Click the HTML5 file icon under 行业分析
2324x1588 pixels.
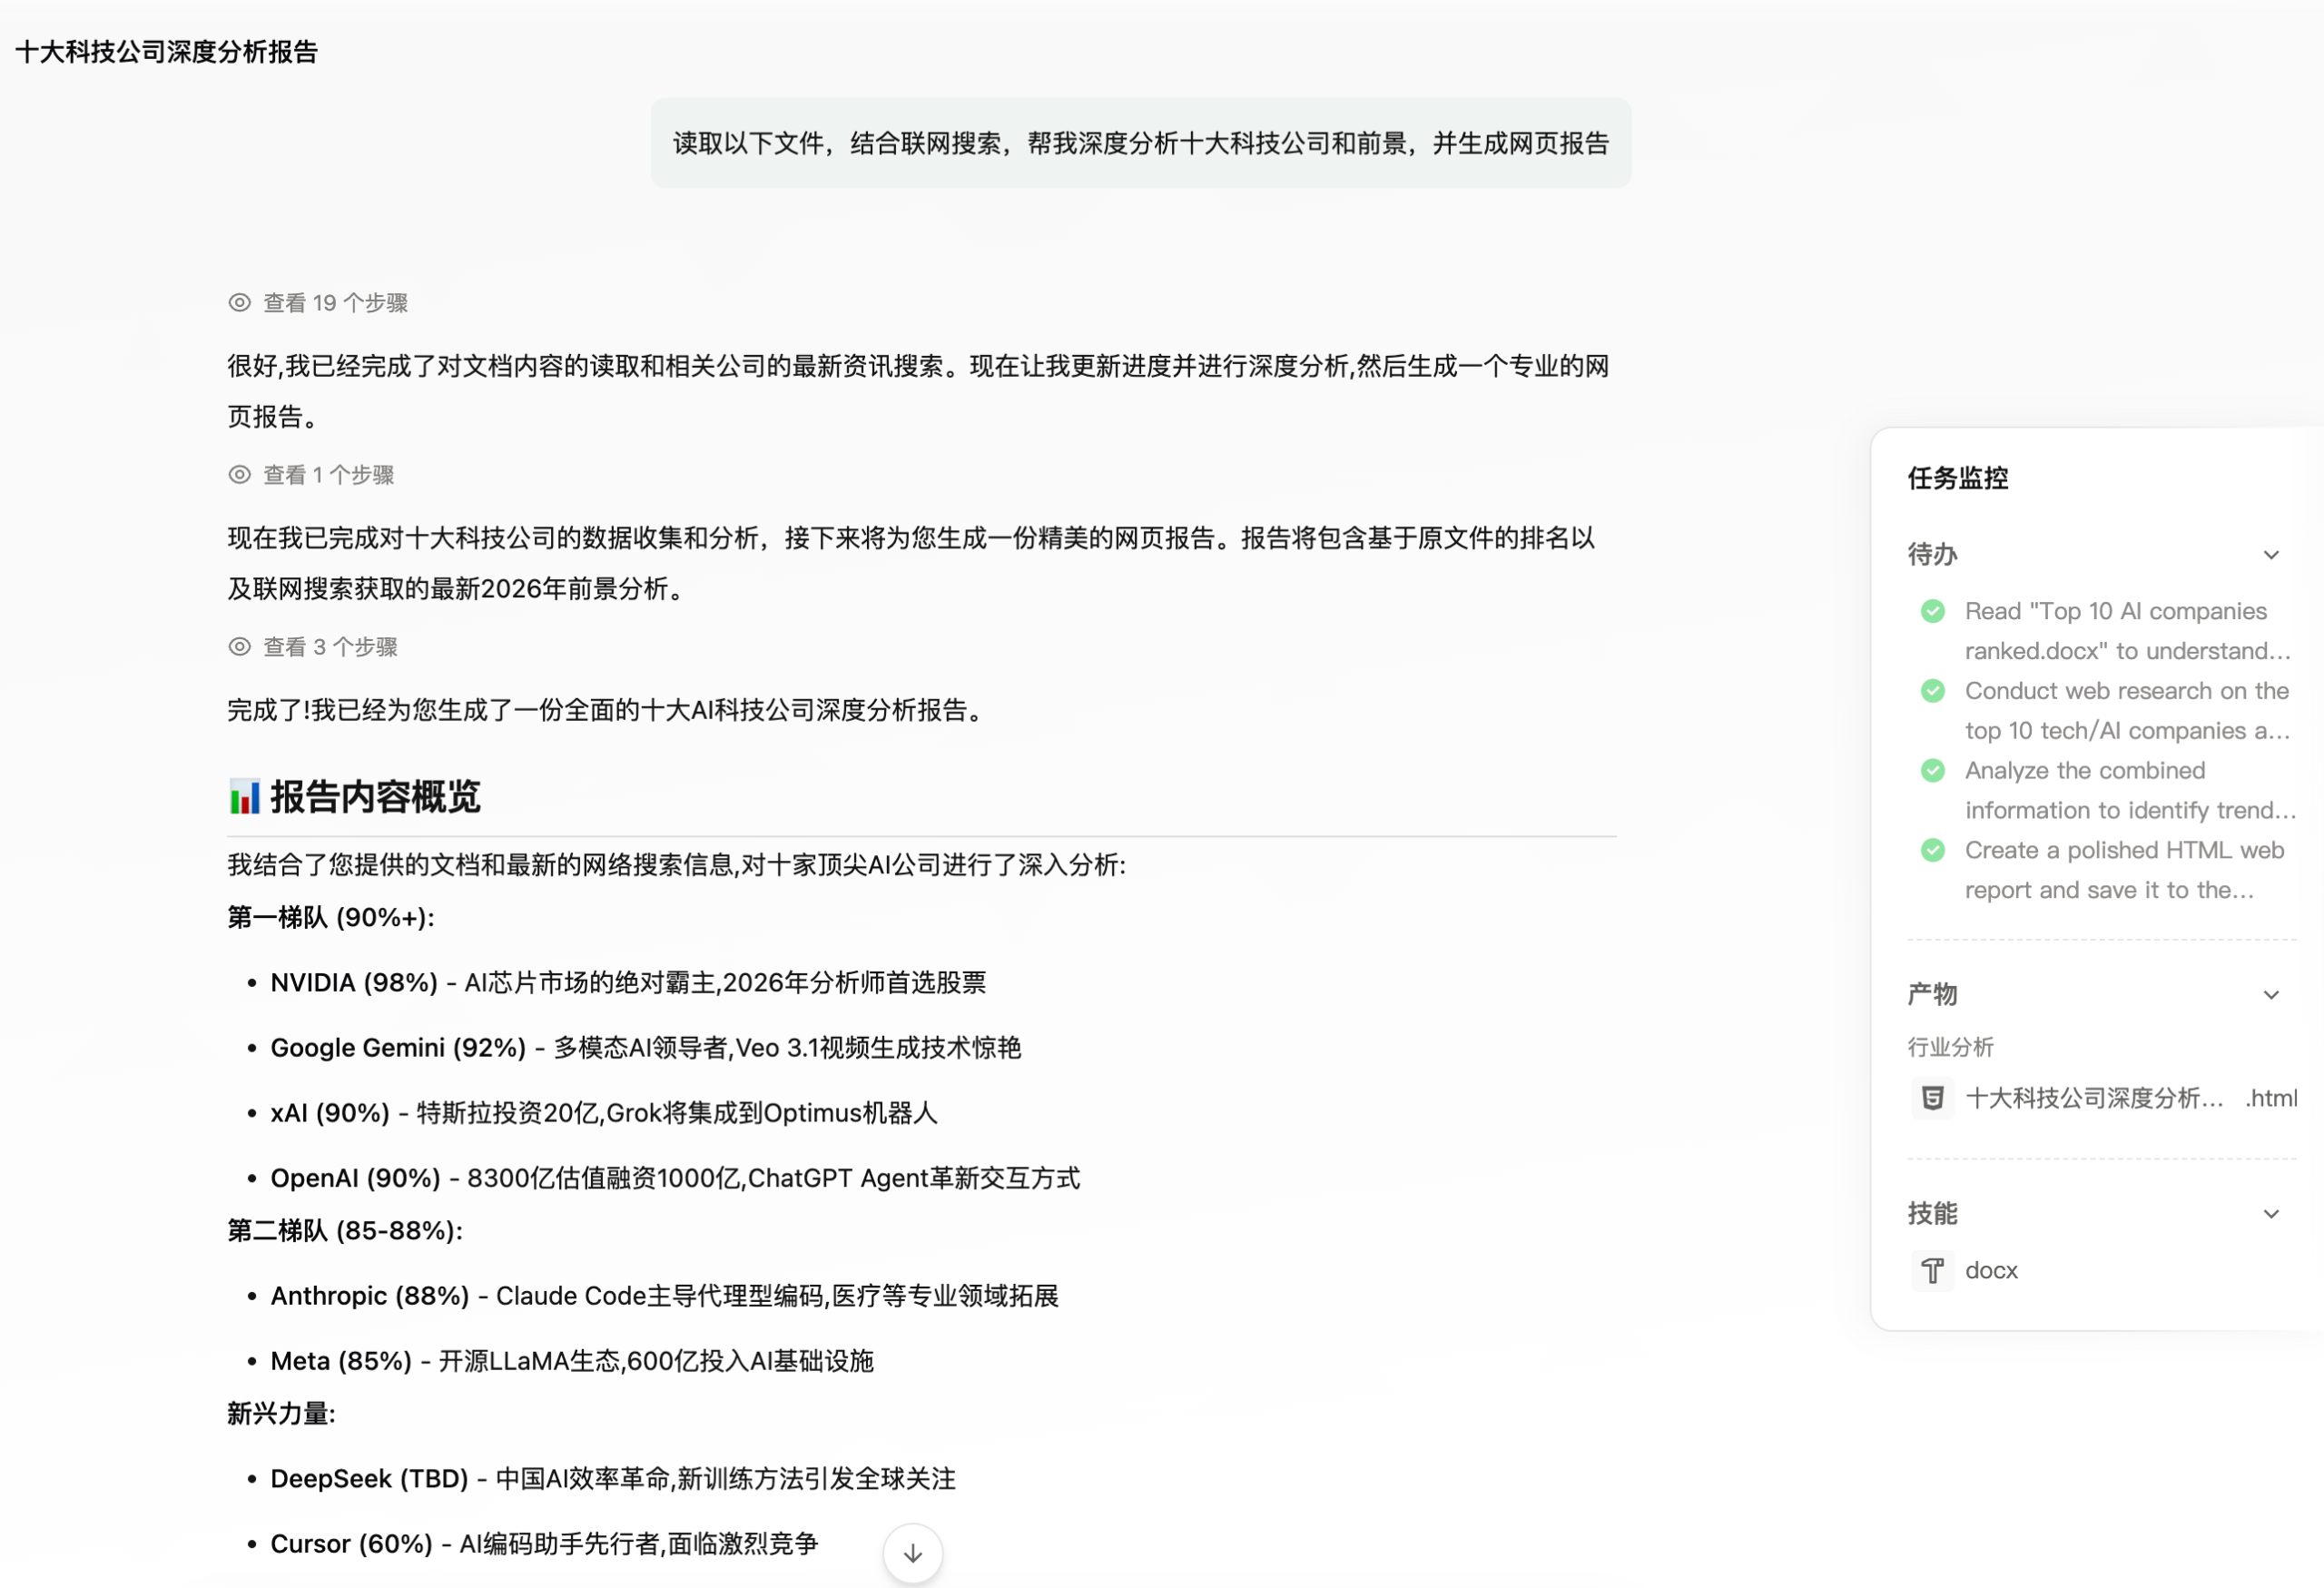pos(1932,1098)
